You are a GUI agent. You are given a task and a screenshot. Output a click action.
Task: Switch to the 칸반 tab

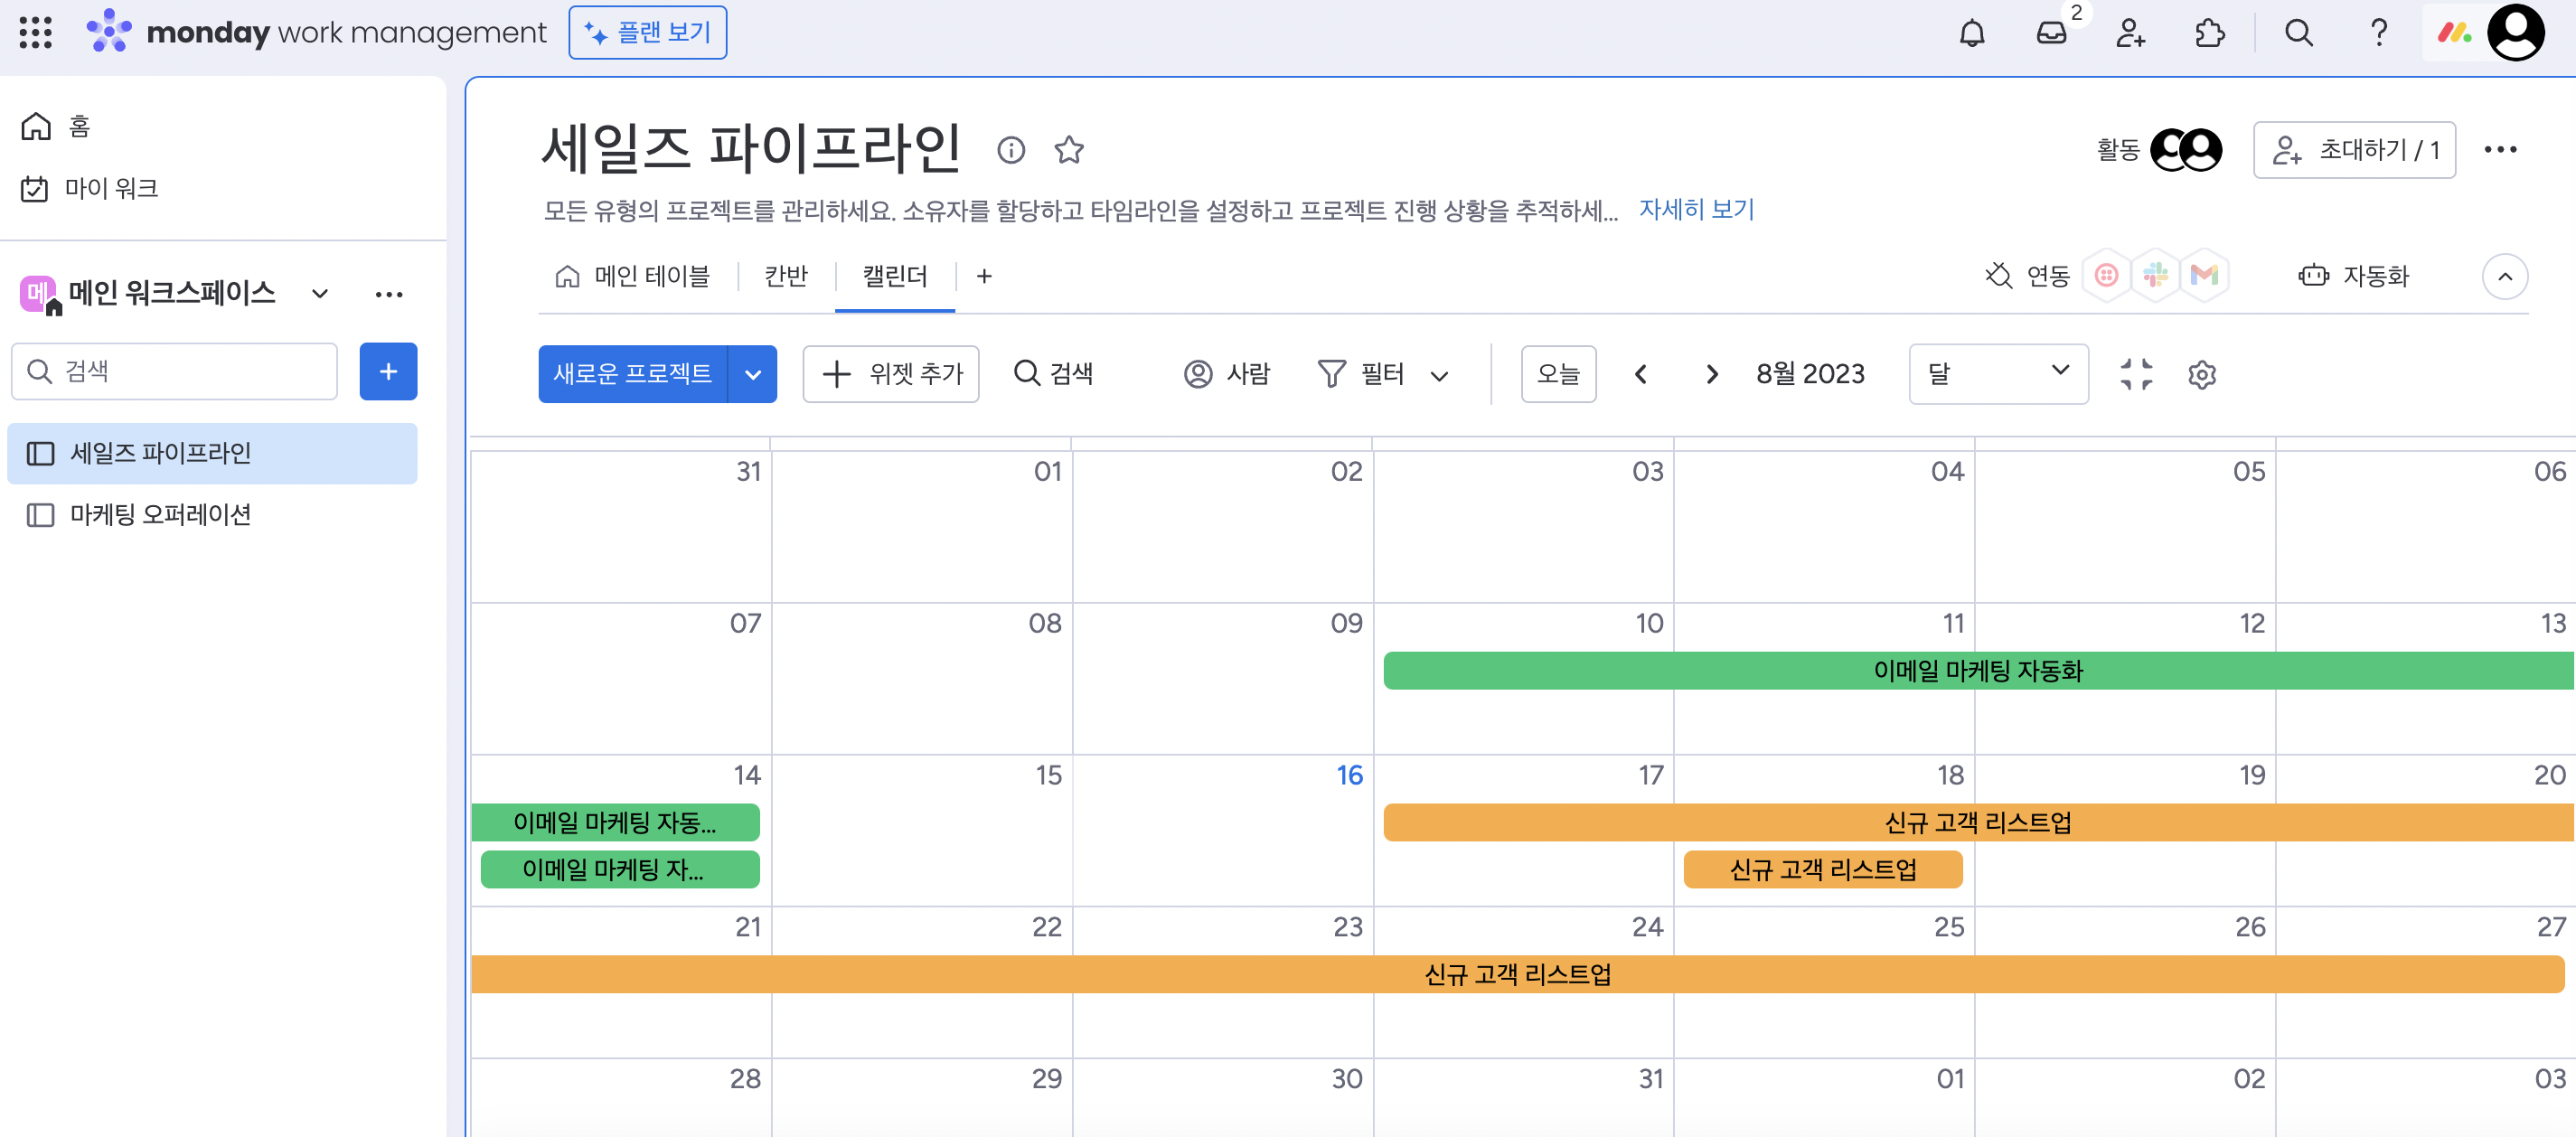point(785,276)
